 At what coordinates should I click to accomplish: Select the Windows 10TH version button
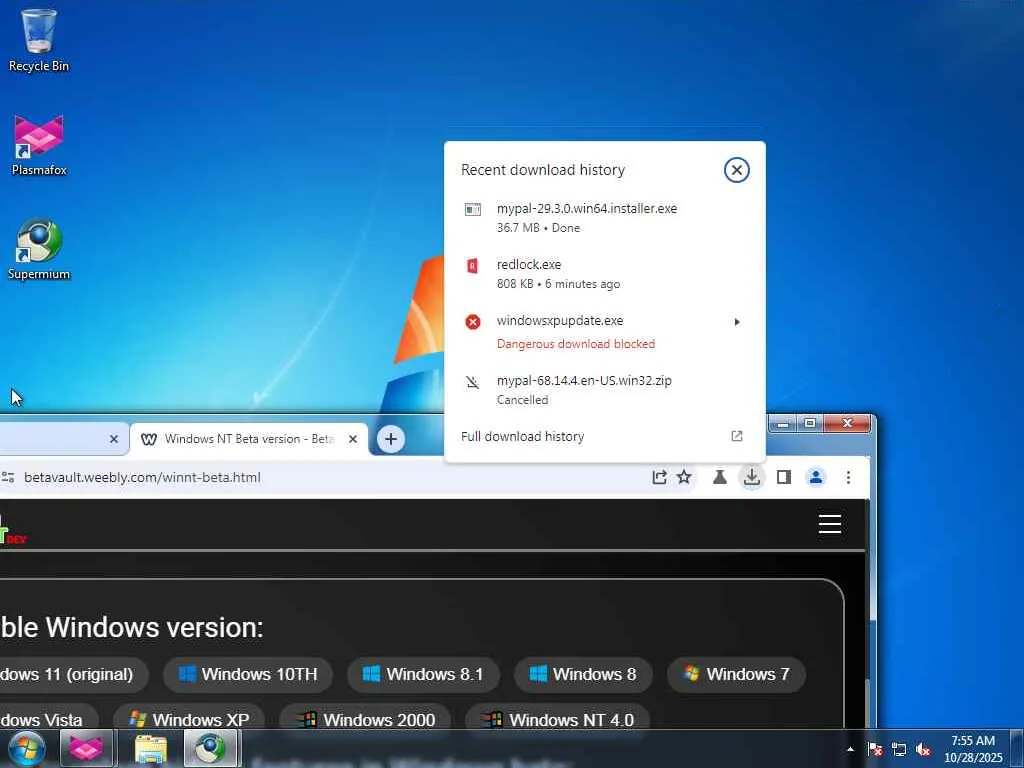248,674
